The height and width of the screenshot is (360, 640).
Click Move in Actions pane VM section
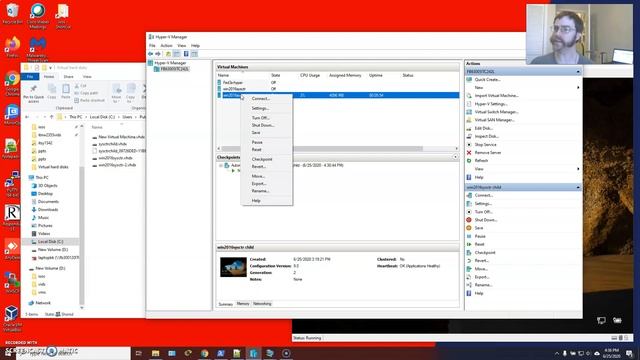tap(481, 269)
